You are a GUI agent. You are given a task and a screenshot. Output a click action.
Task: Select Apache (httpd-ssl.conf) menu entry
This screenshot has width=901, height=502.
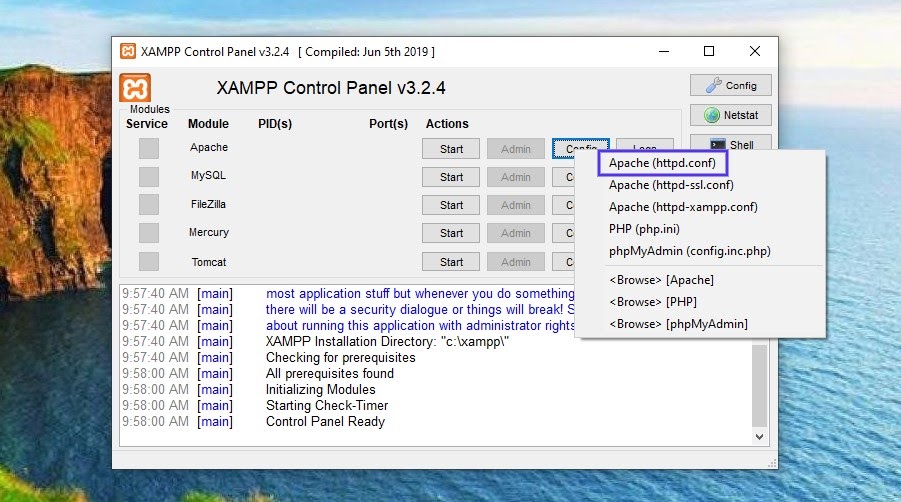pyautogui.click(x=671, y=185)
